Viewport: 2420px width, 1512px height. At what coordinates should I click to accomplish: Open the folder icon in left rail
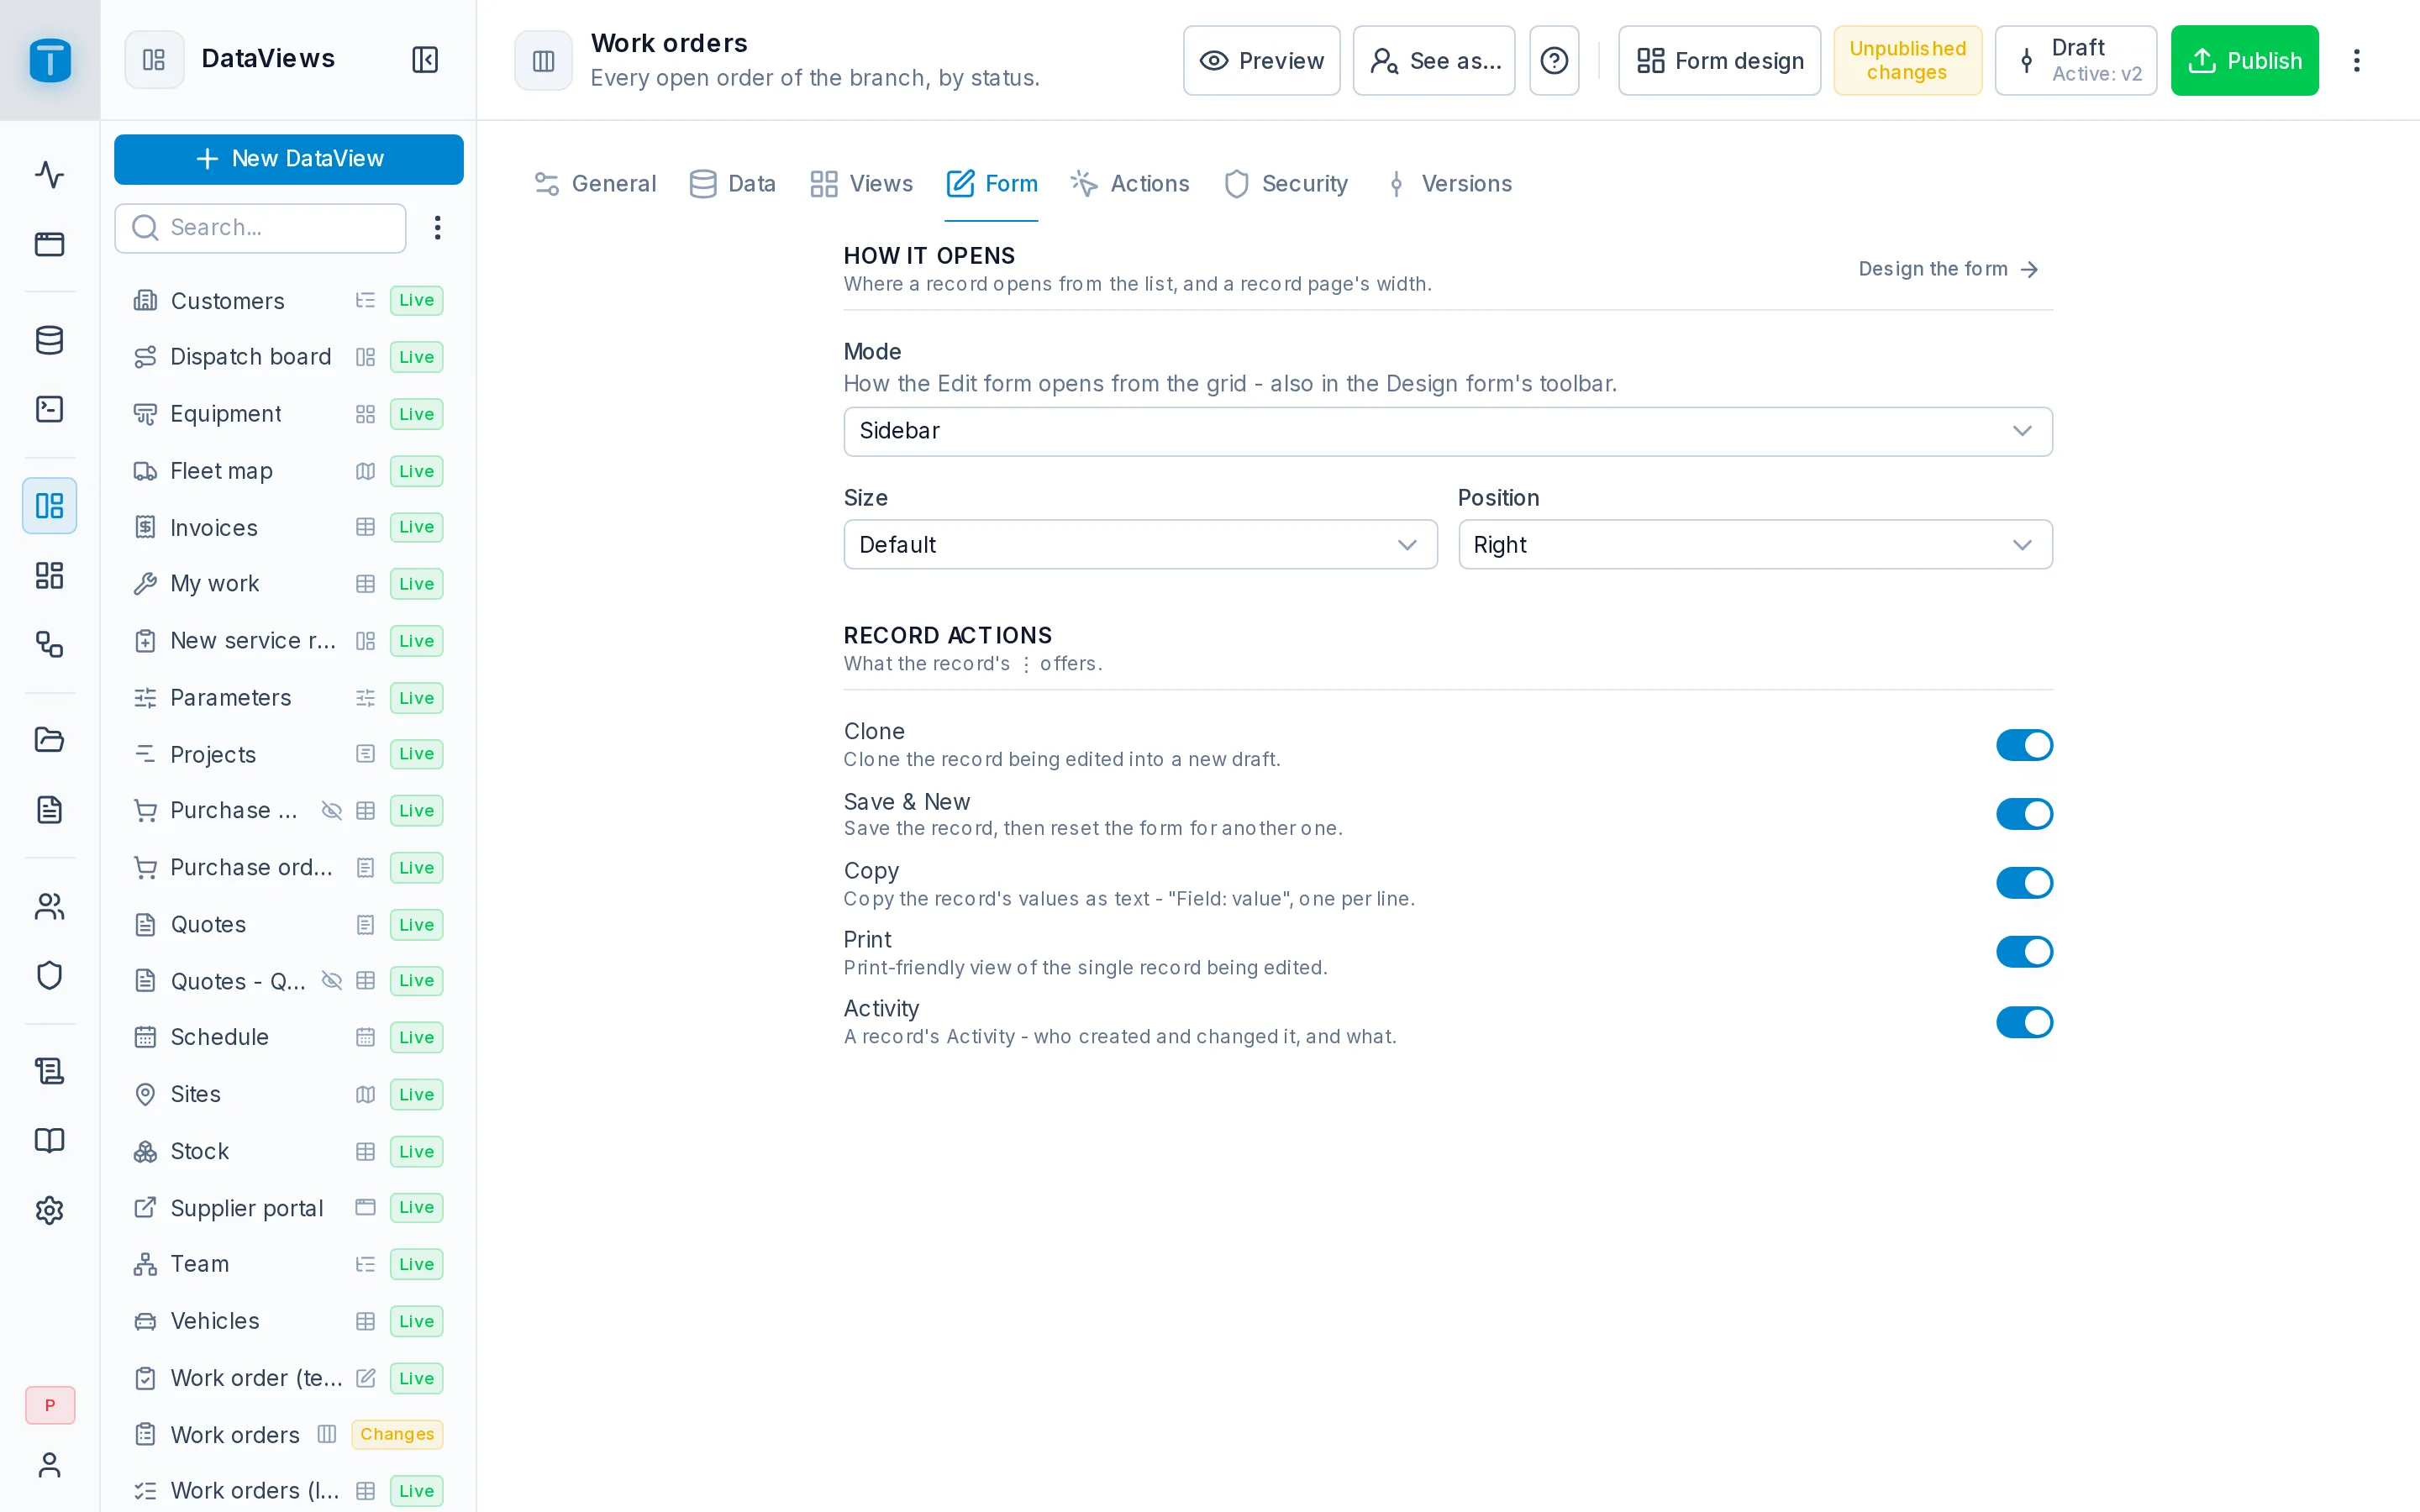pos(49,739)
